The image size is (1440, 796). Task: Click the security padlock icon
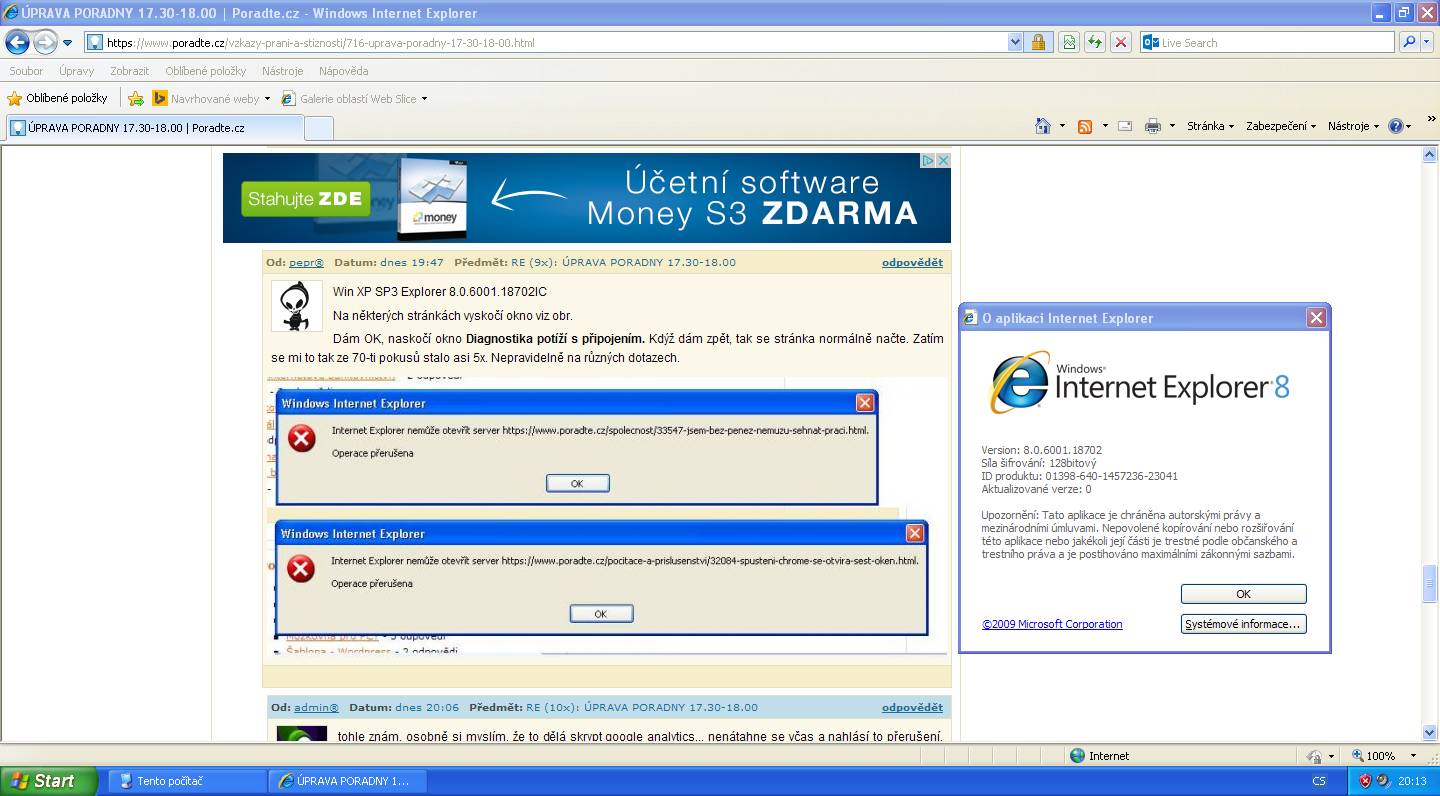coord(1038,42)
